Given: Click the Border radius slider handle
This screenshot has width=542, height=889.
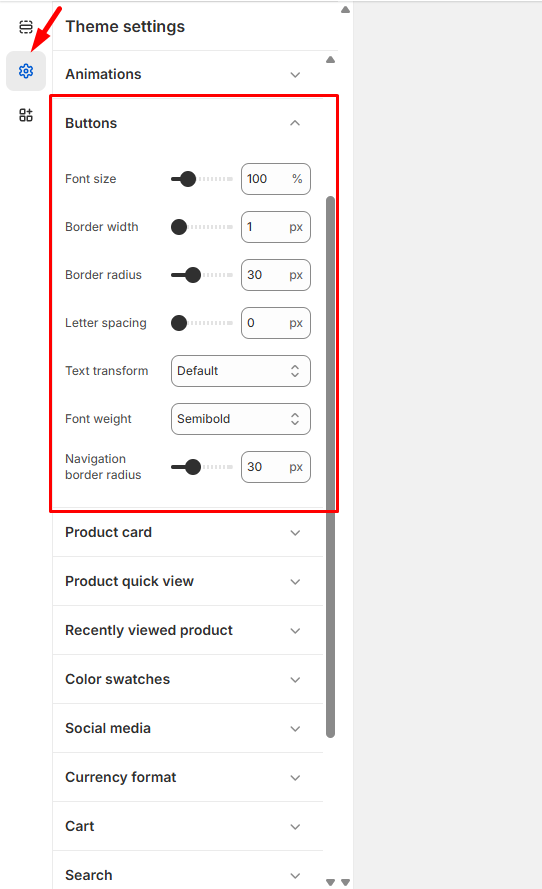Looking at the screenshot, I should click(x=193, y=275).
